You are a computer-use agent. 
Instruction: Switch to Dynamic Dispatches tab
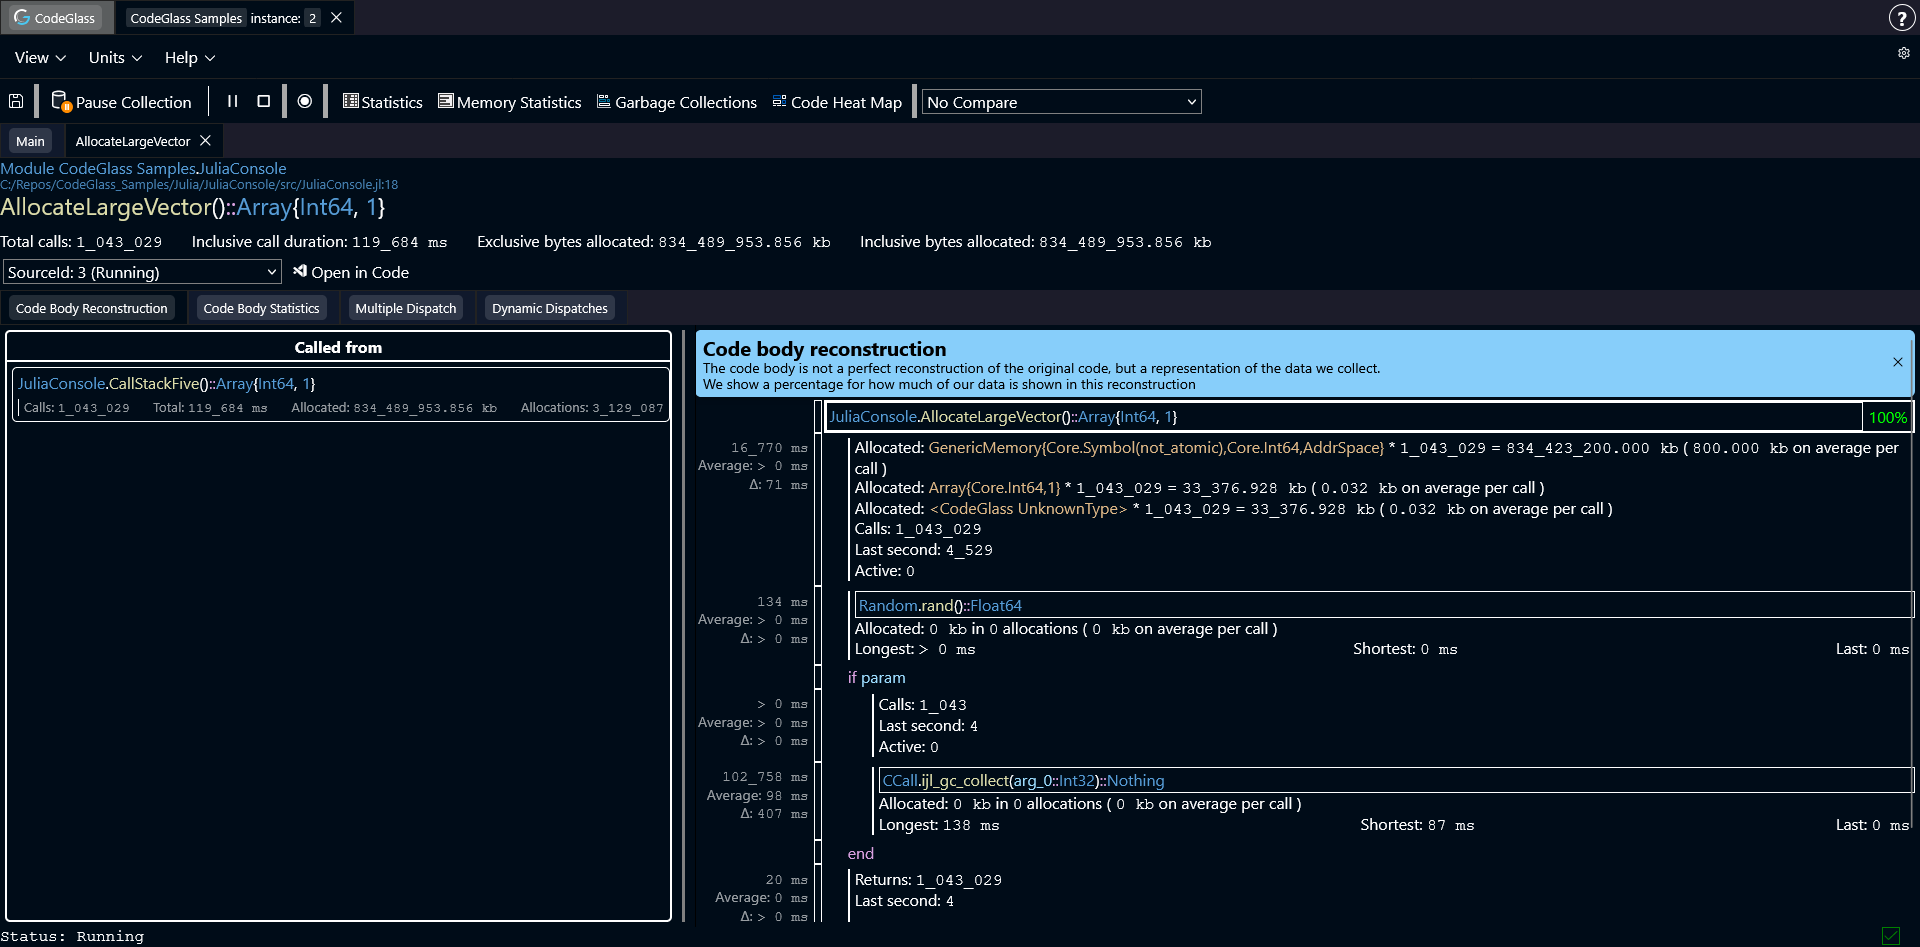pyautogui.click(x=549, y=308)
